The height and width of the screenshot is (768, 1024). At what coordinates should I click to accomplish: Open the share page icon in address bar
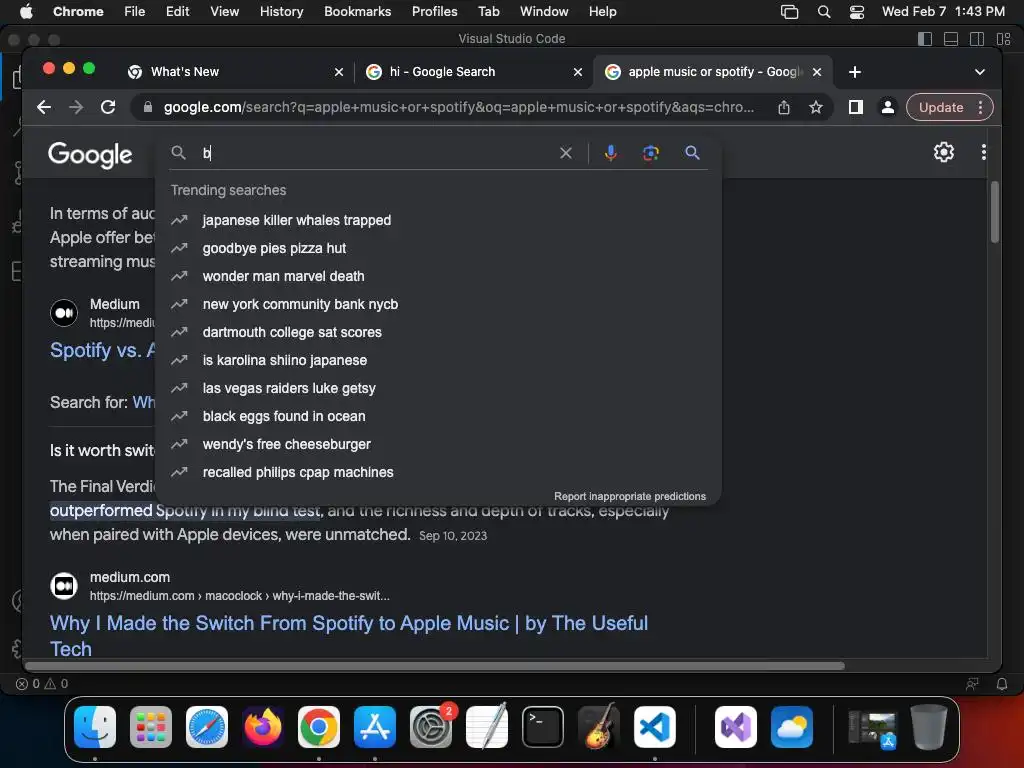(x=784, y=107)
